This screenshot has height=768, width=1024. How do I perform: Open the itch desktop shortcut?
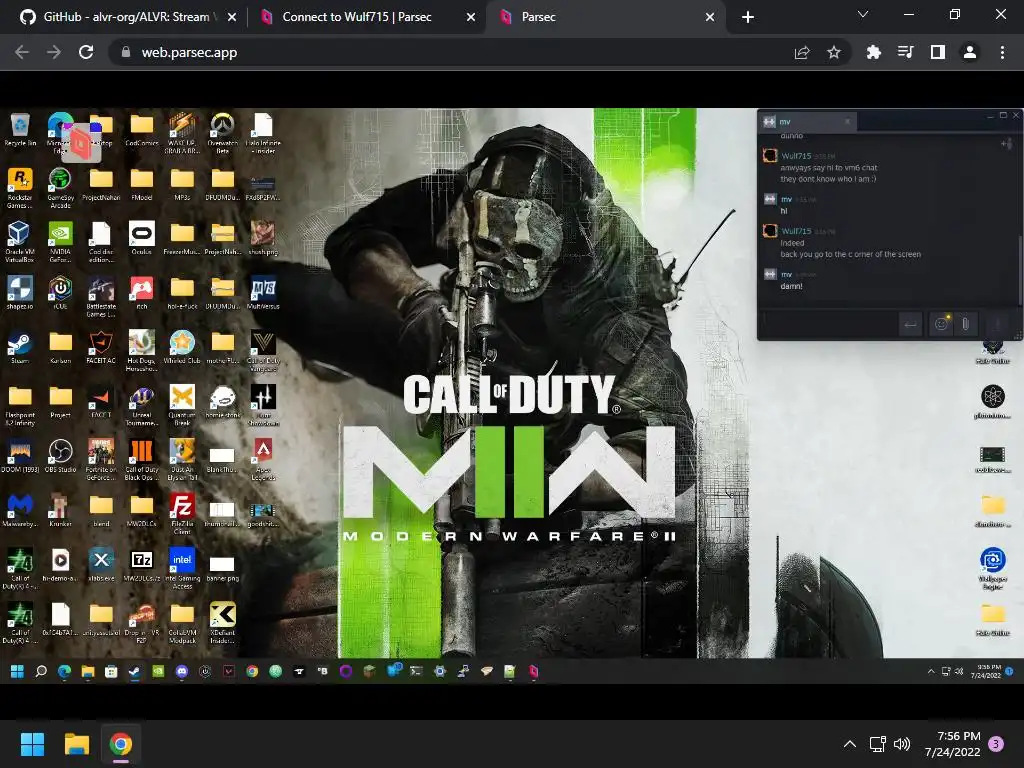(x=142, y=293)
